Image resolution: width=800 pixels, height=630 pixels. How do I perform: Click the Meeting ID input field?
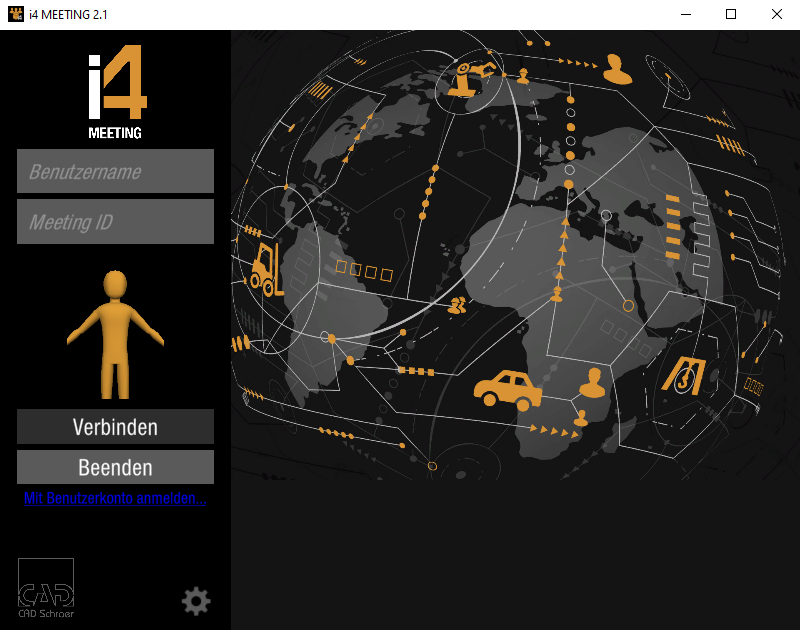point(115,222)
